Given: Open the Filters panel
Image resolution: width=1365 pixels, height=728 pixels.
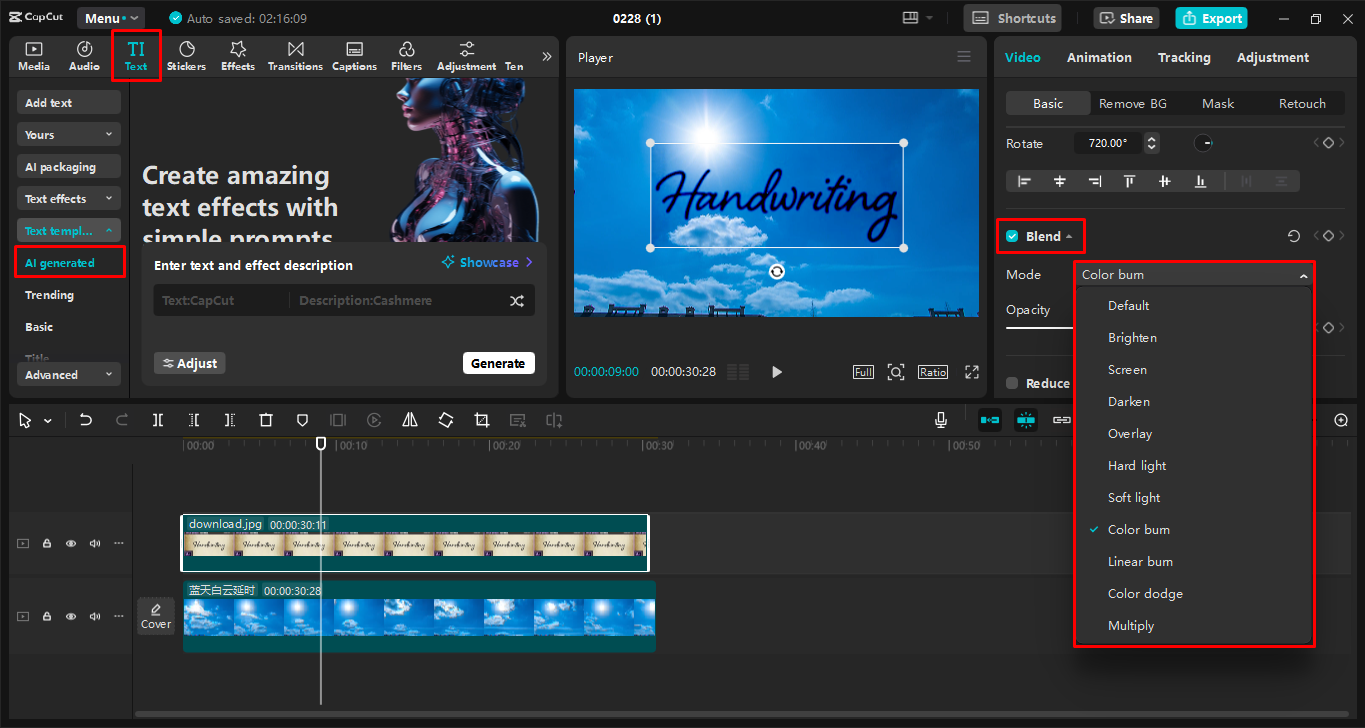Looking at the screenshot, I should coord(406,55).
